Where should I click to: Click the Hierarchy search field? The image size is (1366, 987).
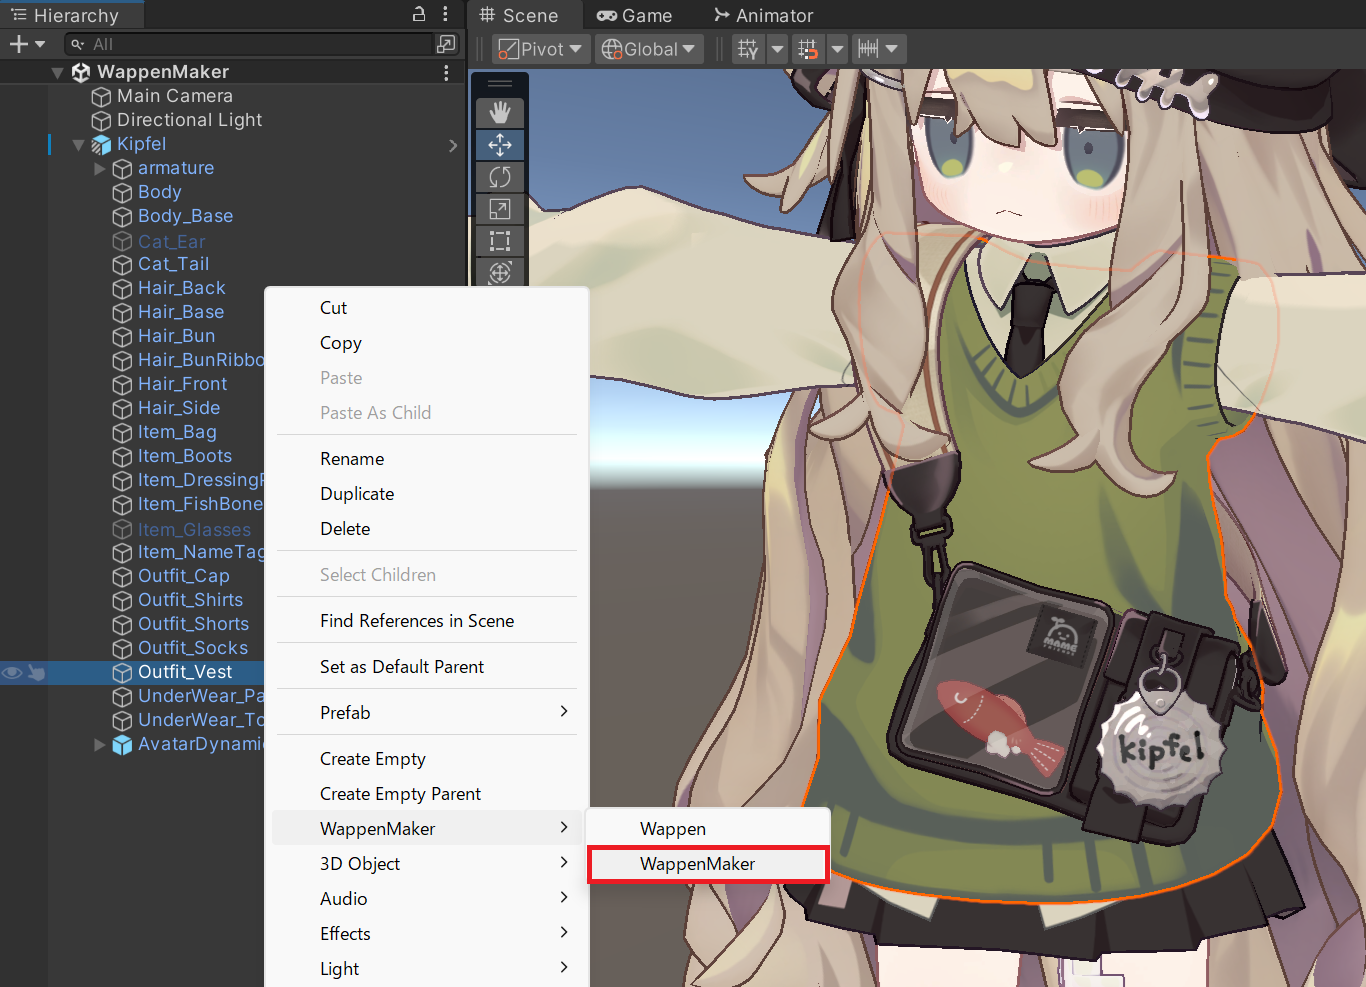(x=250, y=44)
